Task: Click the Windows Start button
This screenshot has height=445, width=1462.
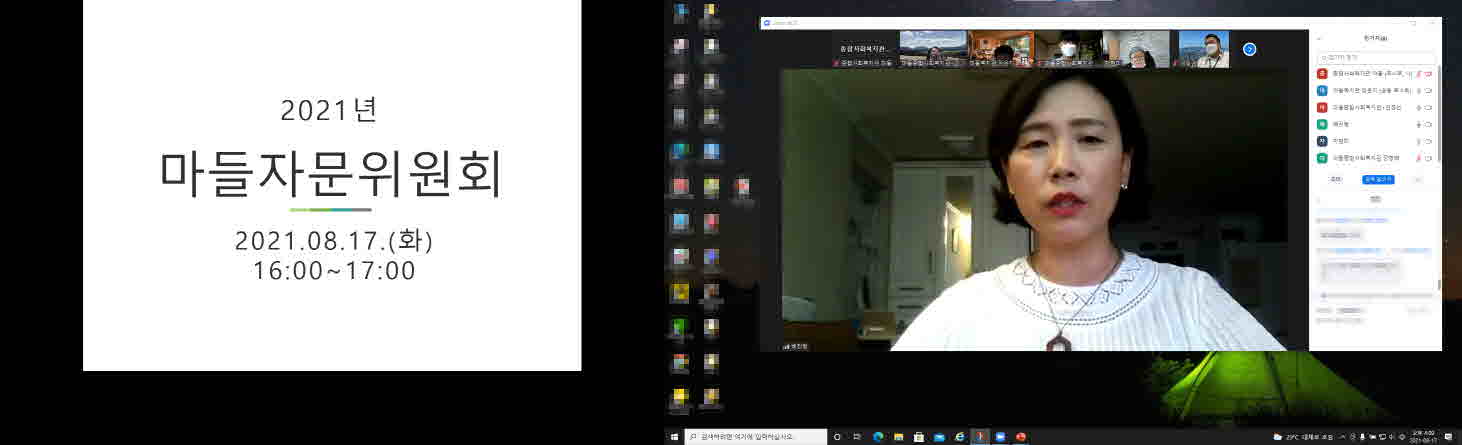Action: (x=674, y=437)
